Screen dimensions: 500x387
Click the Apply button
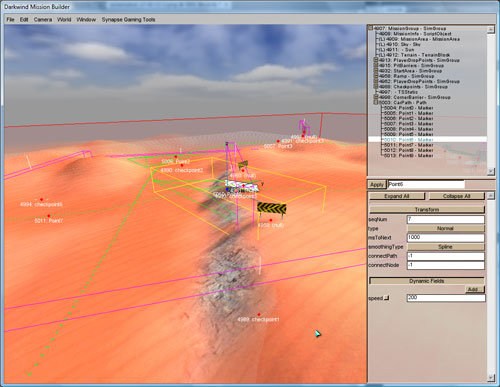pyautogui.click(x=377, y=184)
